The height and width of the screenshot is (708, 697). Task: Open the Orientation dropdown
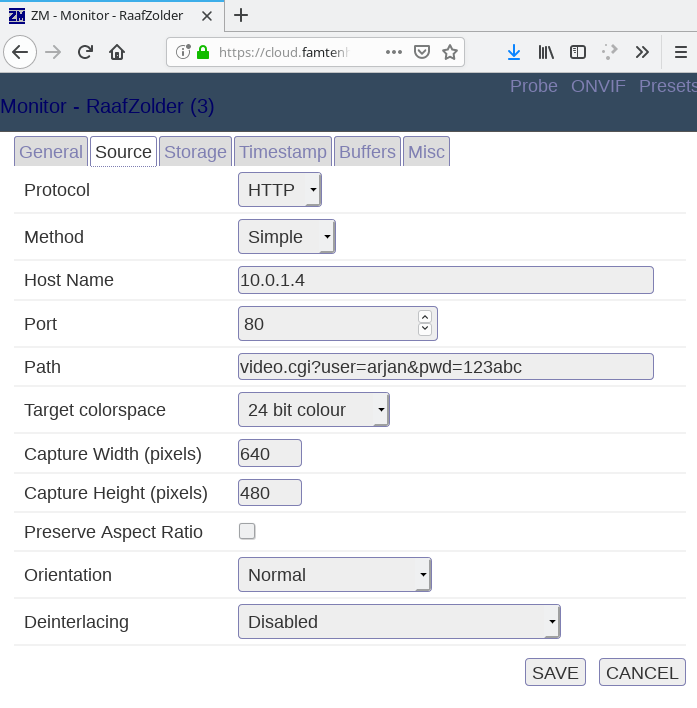tap(334, 575)
